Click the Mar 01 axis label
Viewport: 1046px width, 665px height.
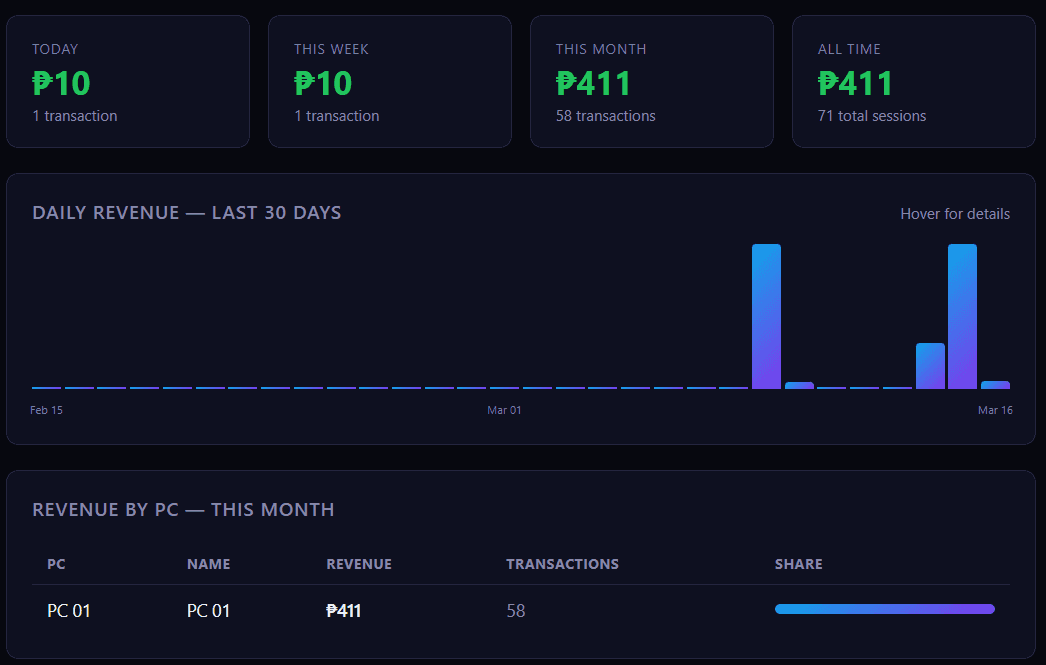point(504,409)
